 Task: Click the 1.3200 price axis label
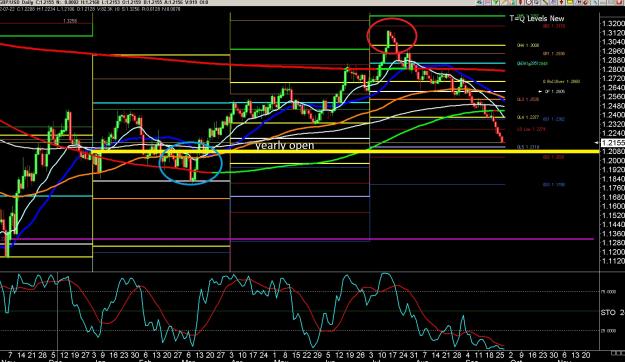click(613, 24)
